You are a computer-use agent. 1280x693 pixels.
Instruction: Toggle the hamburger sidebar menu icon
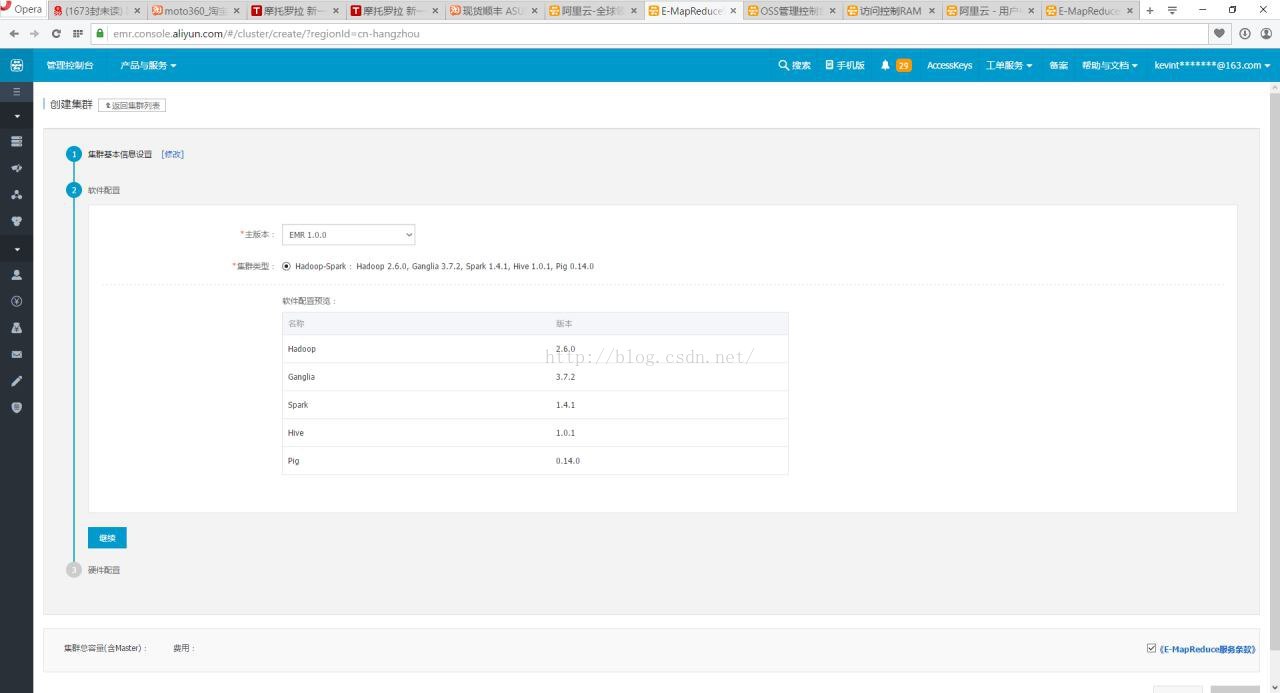pos(16,91)
